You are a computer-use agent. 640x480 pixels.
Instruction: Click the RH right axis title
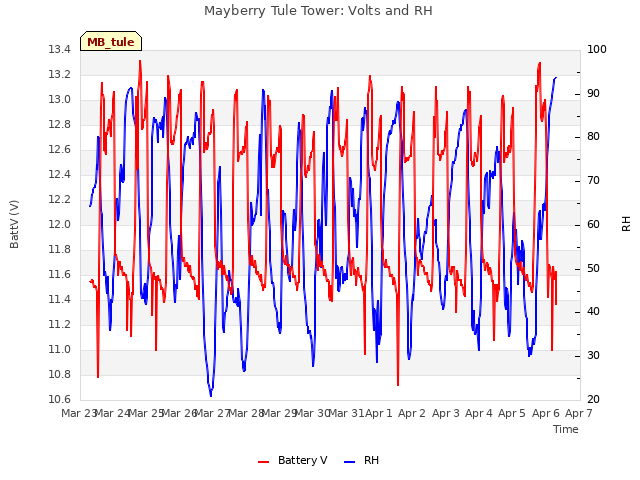point(626,224)
